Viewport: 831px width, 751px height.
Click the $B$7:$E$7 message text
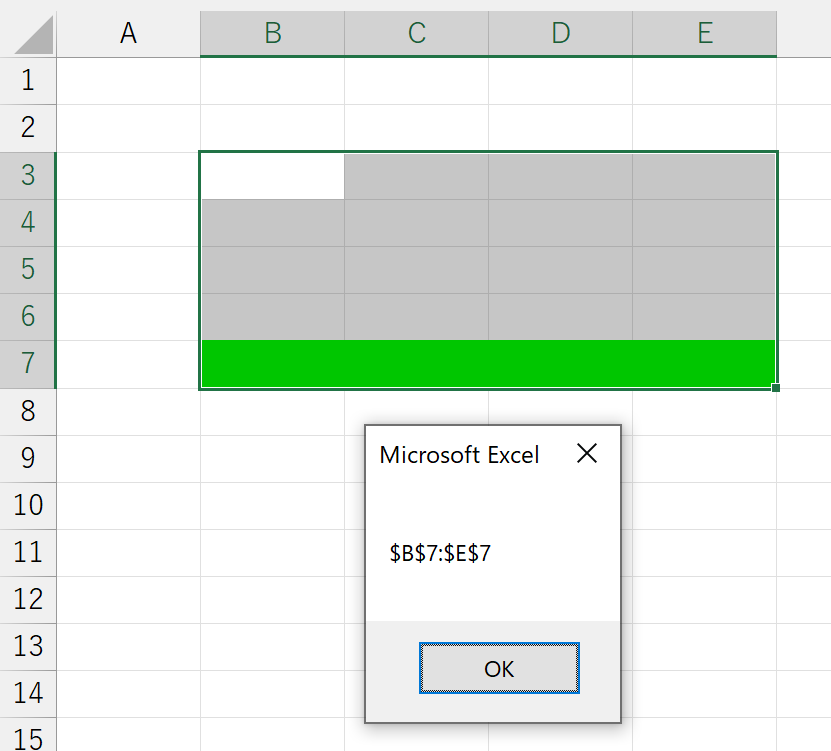click(x=440, y=553)
